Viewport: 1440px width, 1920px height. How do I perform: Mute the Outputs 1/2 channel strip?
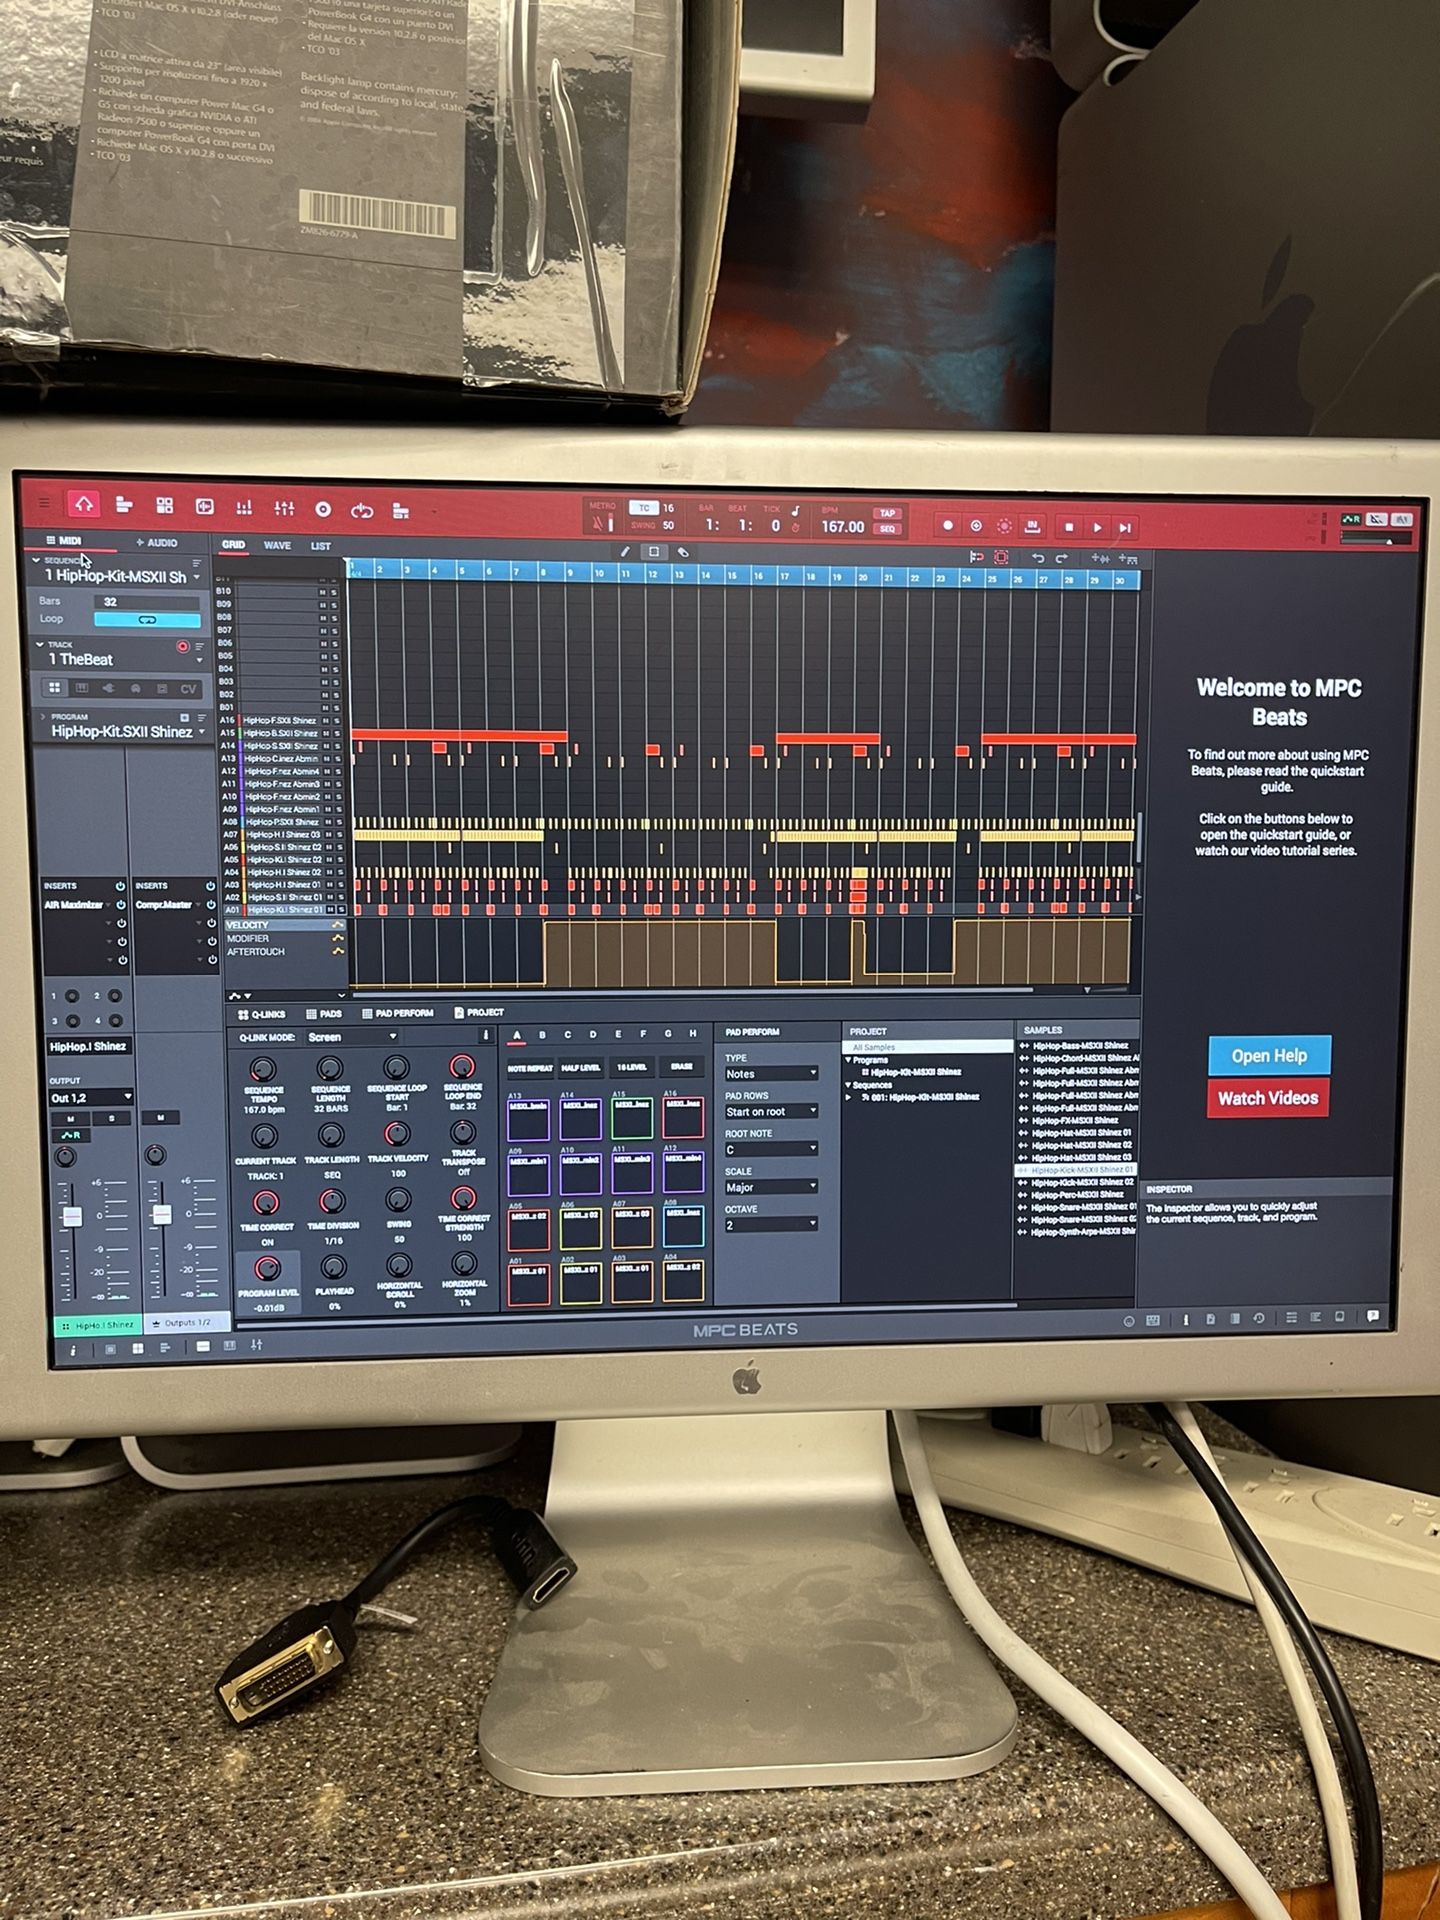click(x=160, y=1117)
